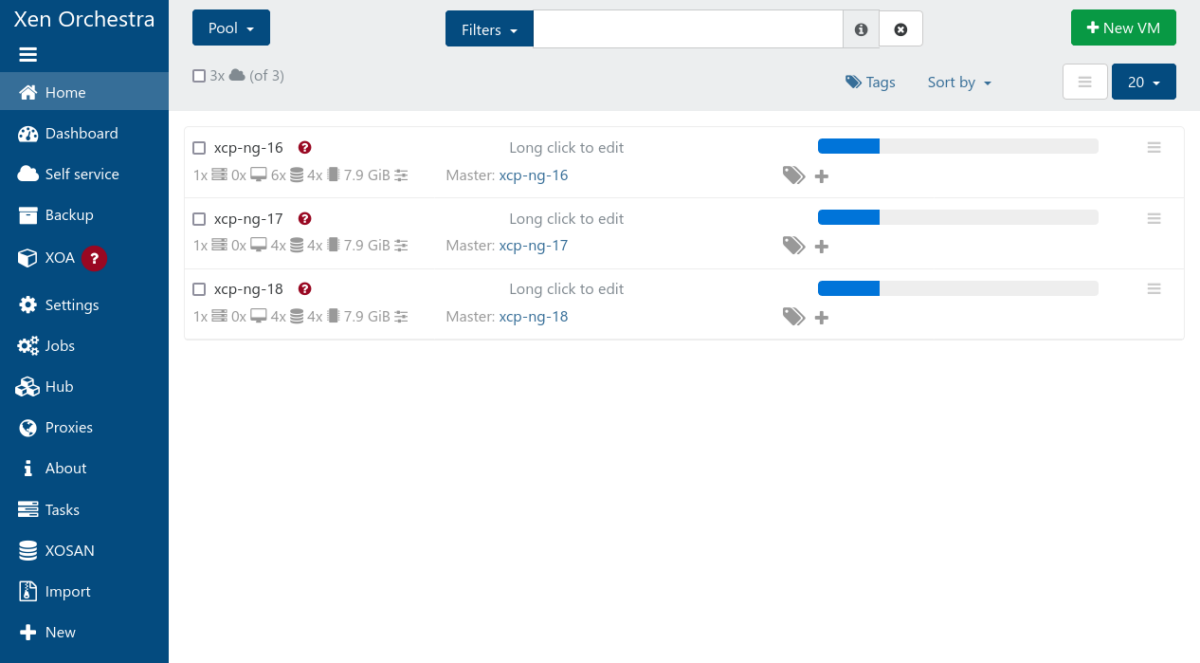Click the red help badge next to XOA
The height and width of the screenshot is (663, 1200).
point(93,257)
